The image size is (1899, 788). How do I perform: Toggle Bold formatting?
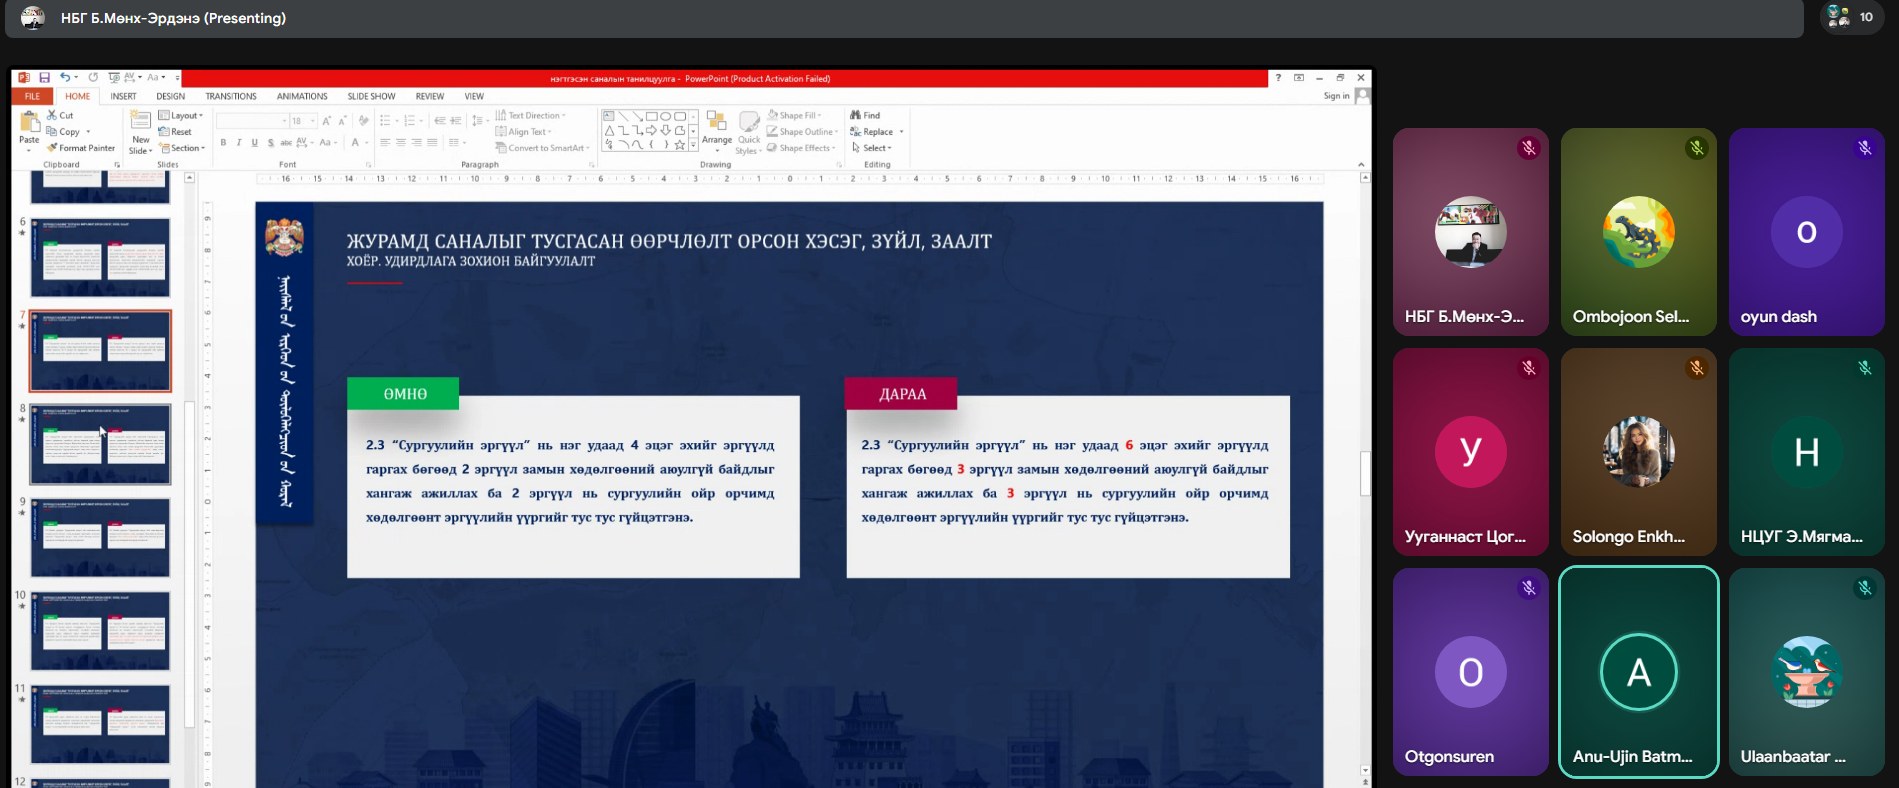pyautogui.click(x=223, y=143)
